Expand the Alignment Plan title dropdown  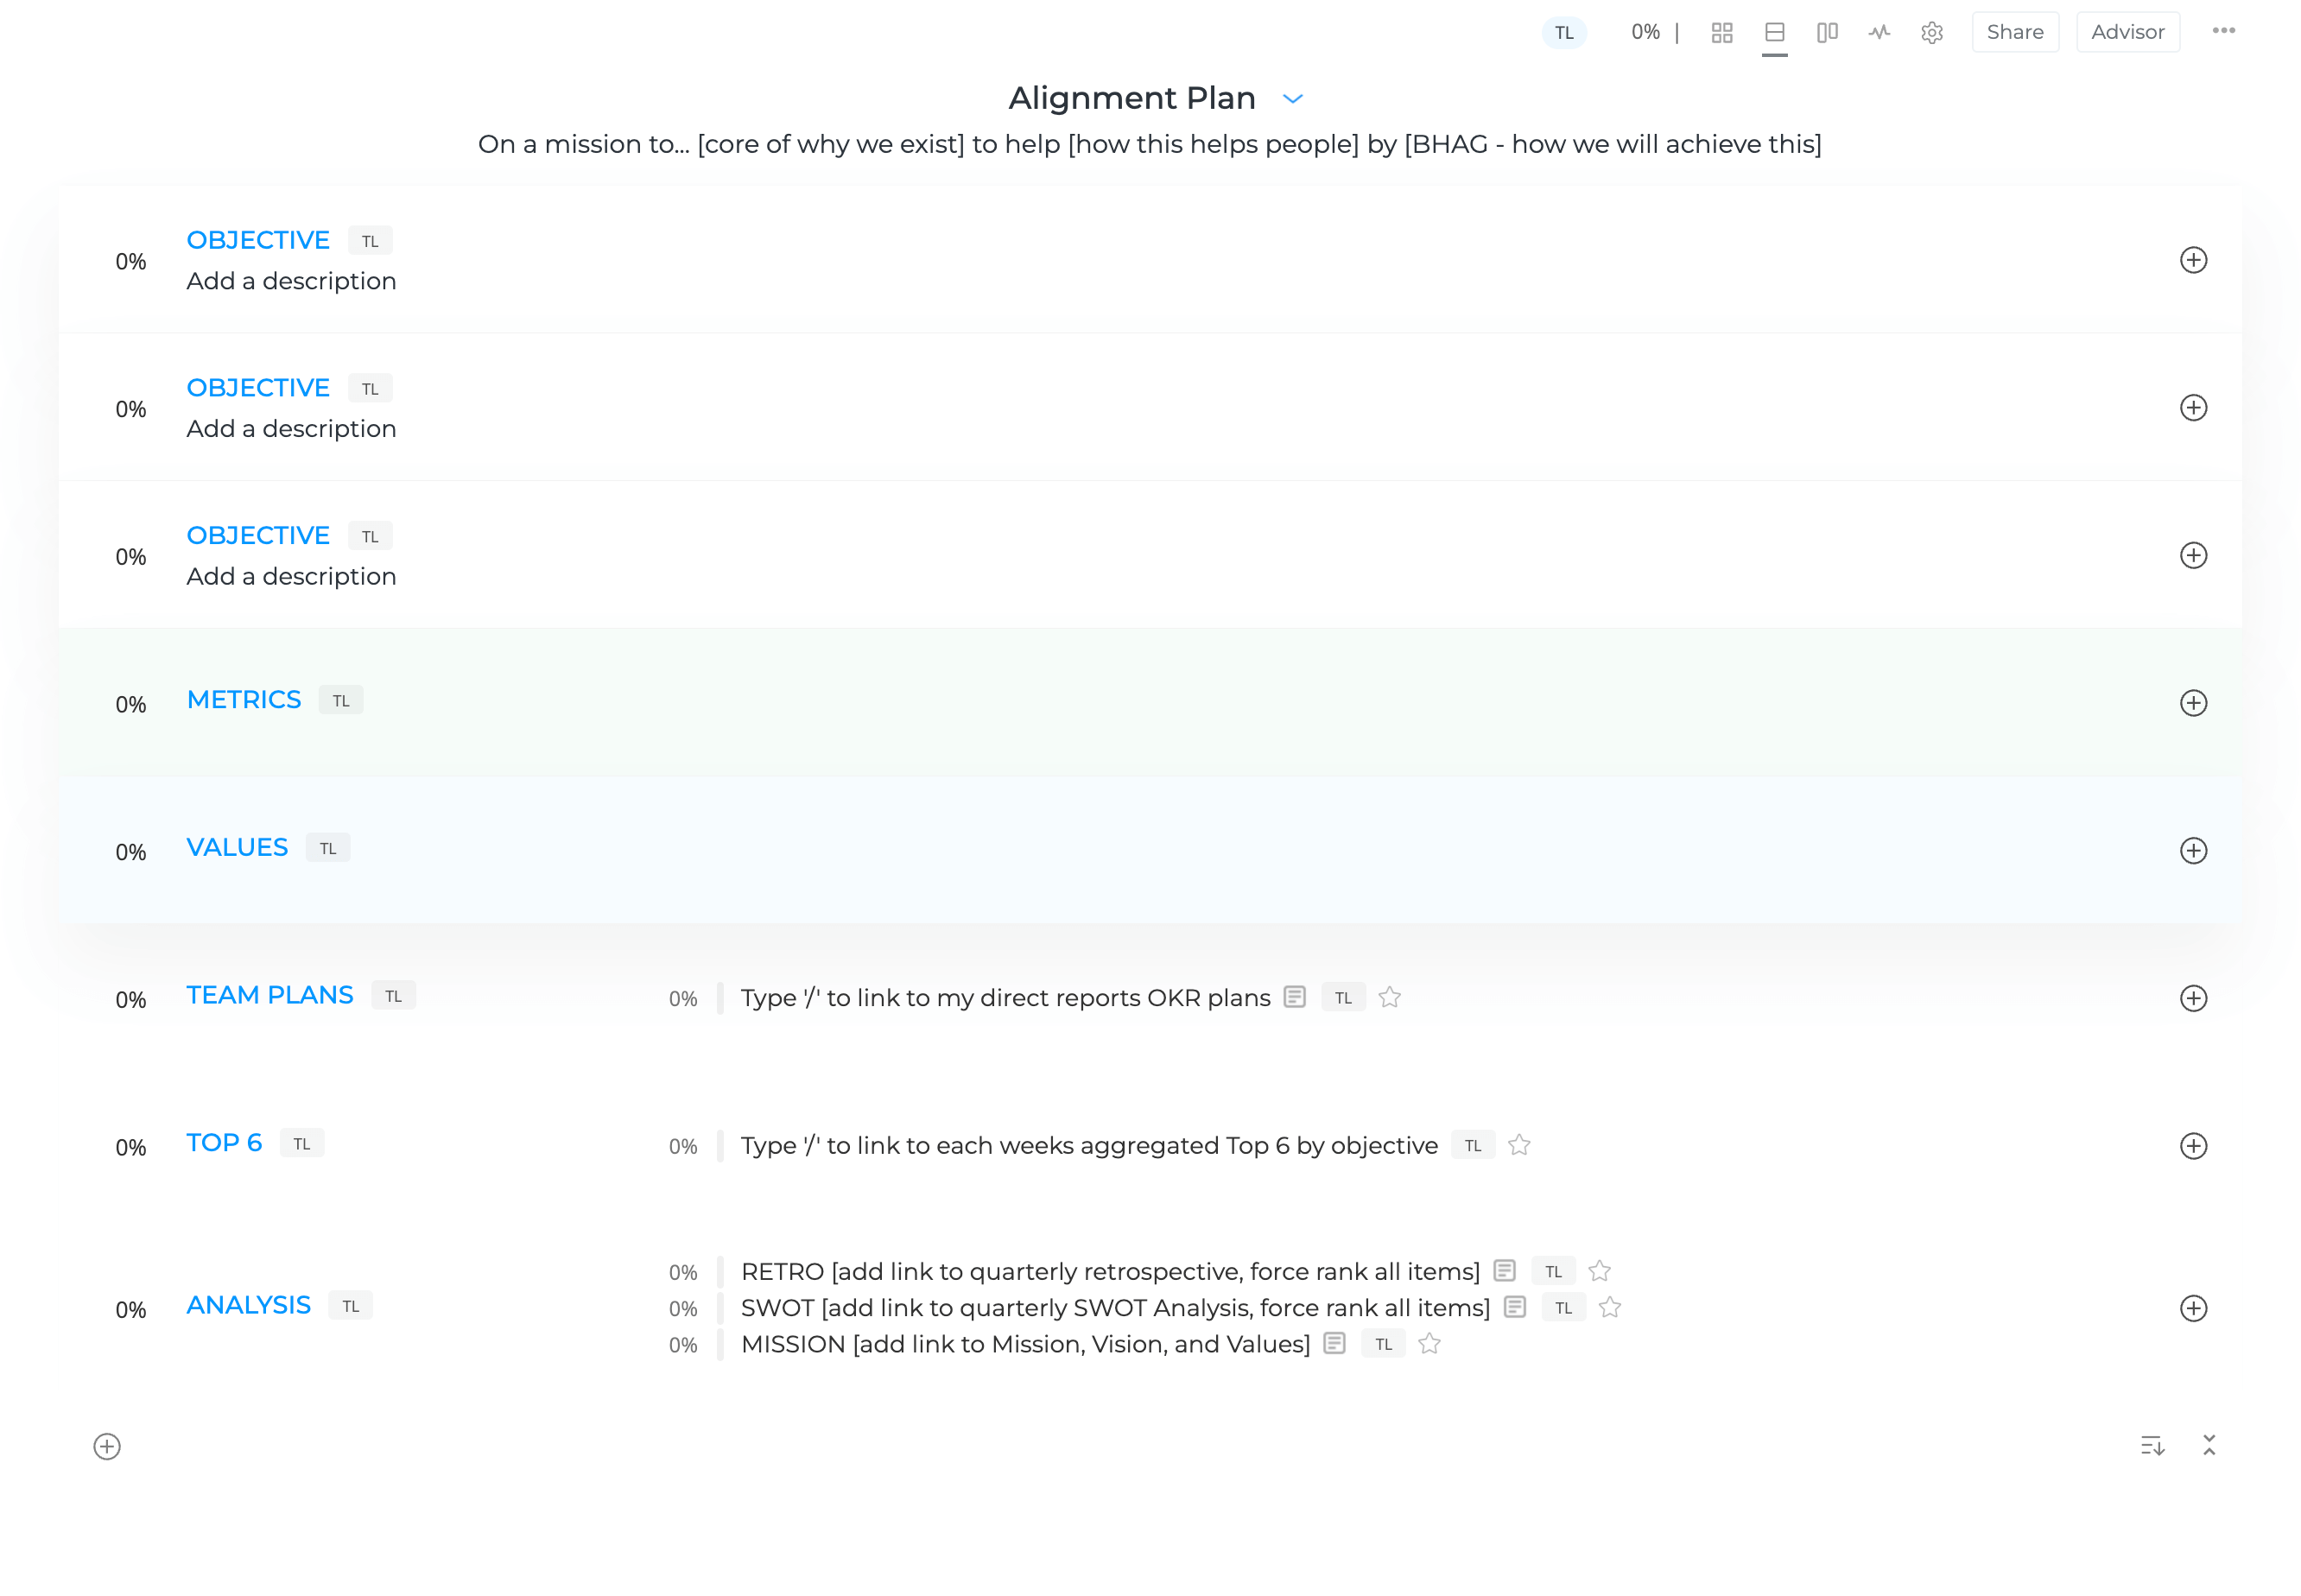point(1292,99)
